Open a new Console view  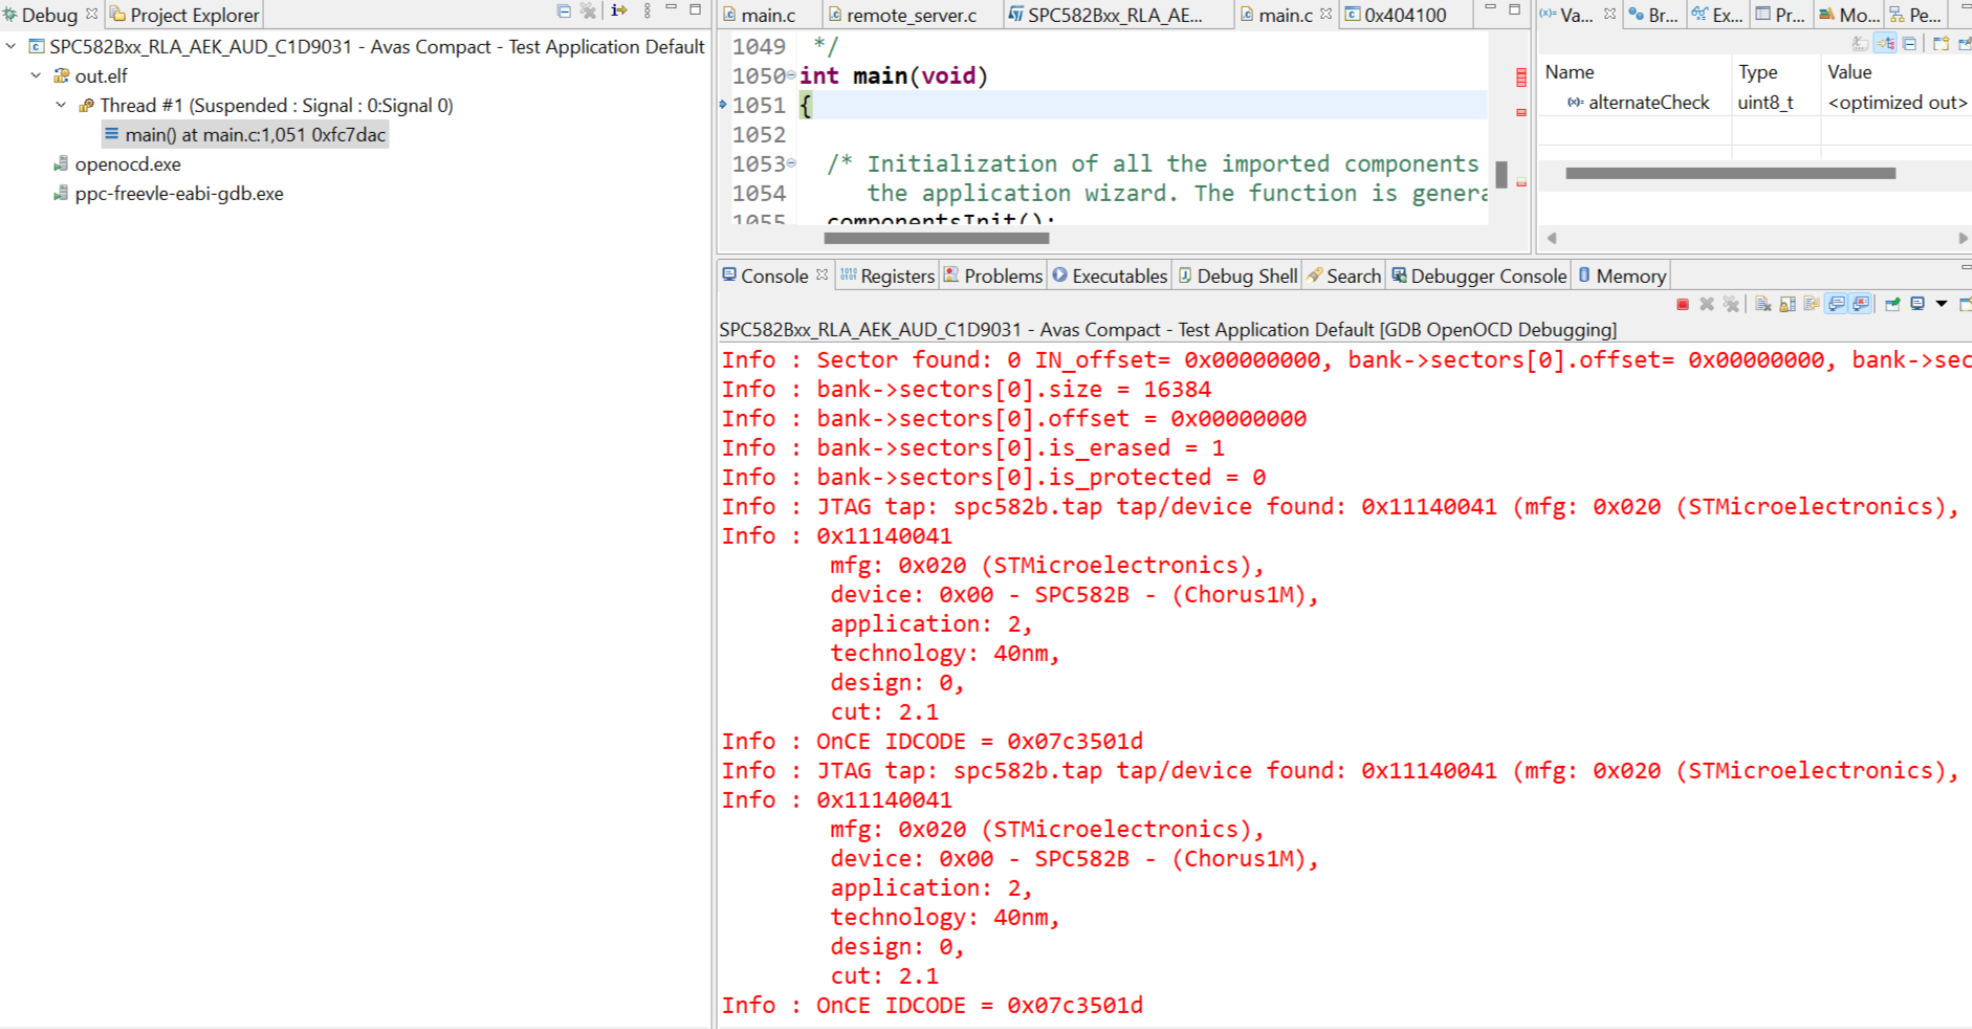(1965, 304)
